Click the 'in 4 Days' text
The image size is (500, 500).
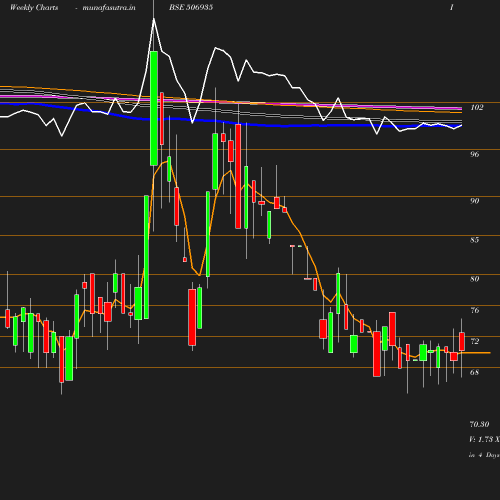tap(484, 455)
